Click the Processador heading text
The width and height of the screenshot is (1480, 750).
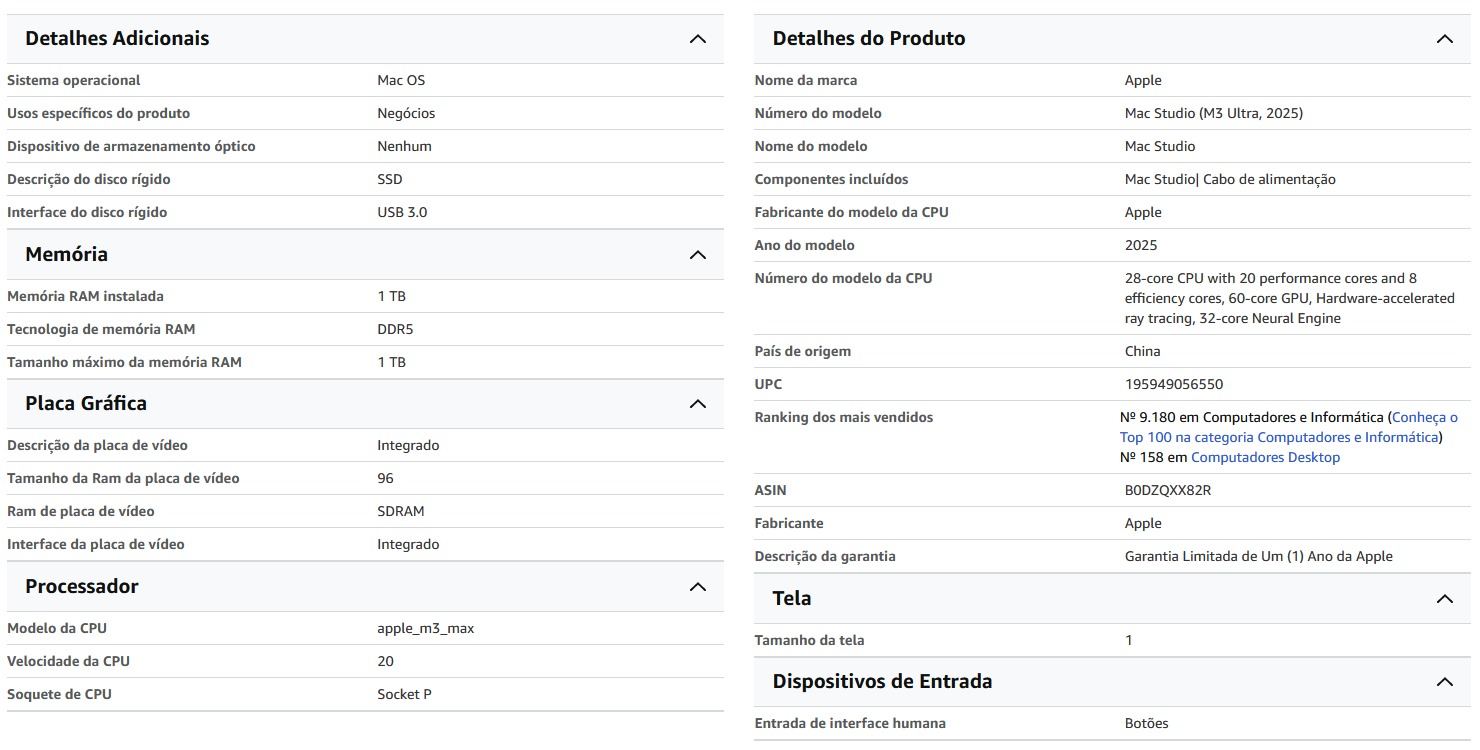[x=82, y=587]
